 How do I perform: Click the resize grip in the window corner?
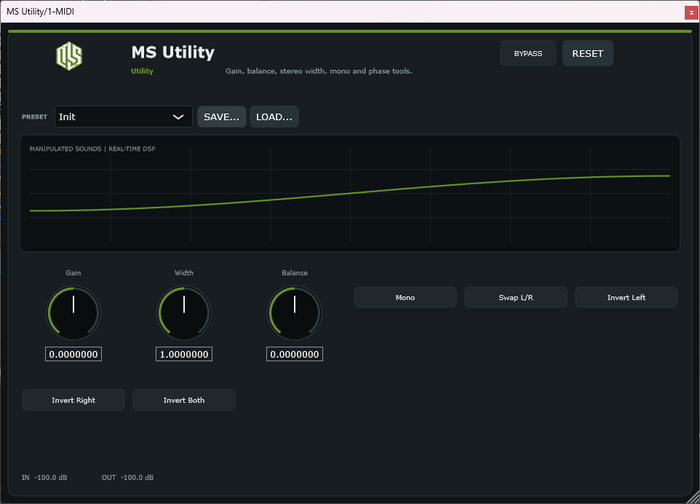[x=693, y=497]
